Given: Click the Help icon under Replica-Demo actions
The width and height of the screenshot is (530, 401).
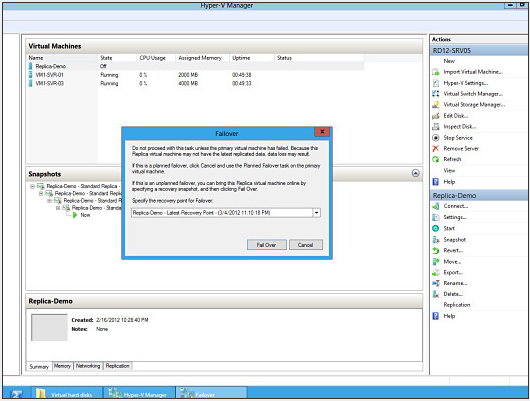Looking at the screenshot, I should [436, 316].
